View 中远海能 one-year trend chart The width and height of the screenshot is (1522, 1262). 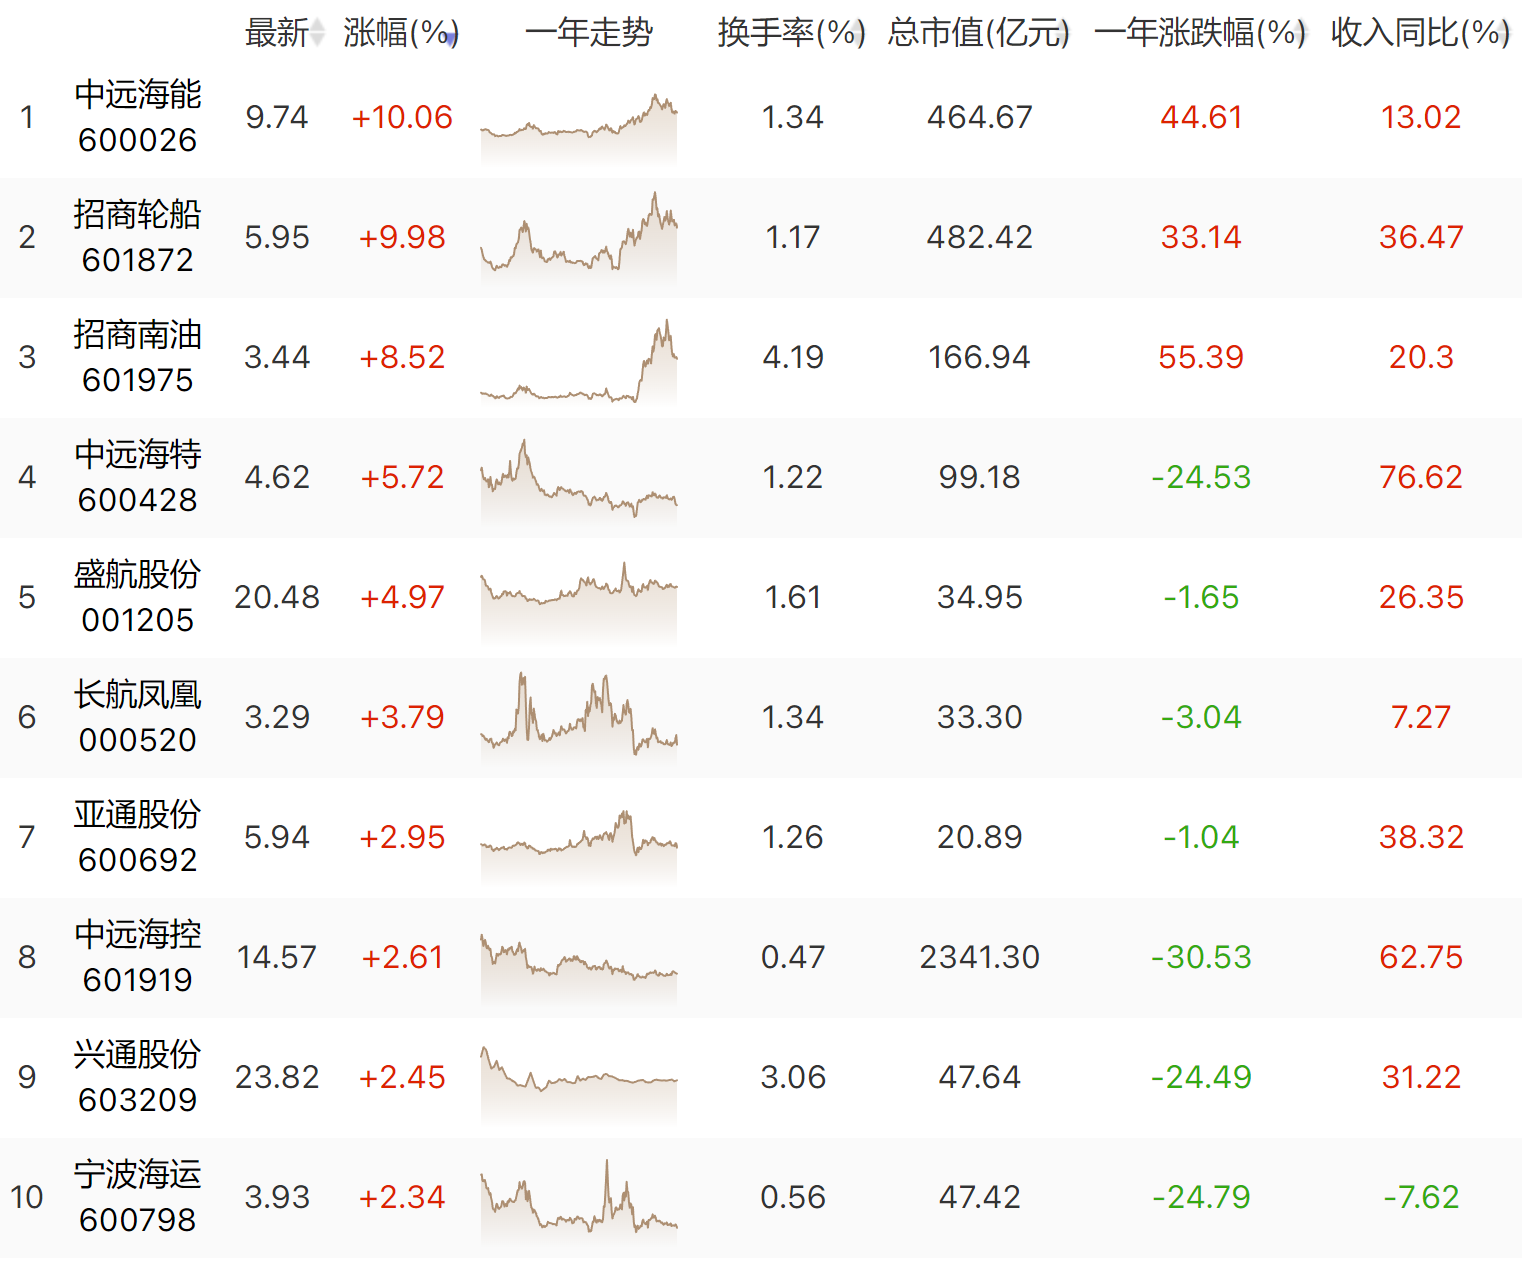click(x=579, y=128)
